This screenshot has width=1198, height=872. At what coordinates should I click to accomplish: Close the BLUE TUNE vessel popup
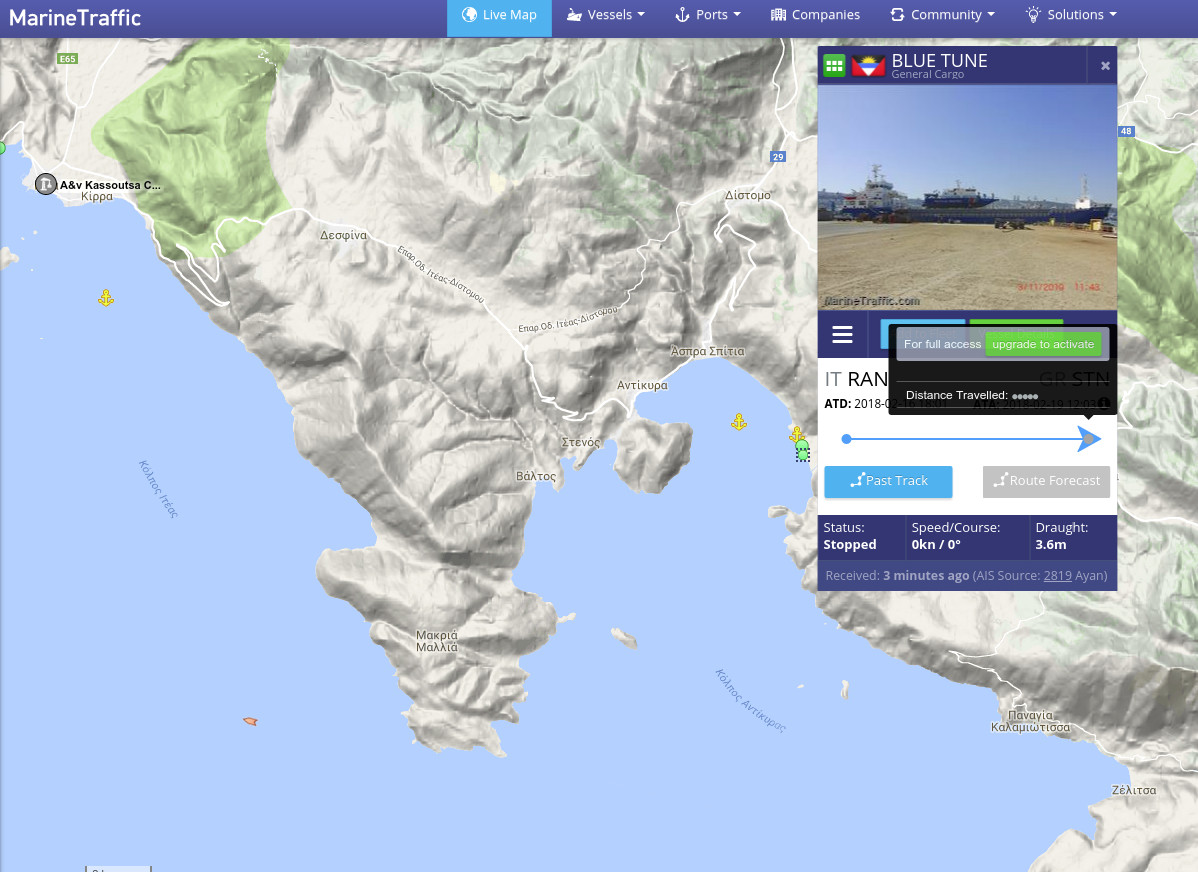(x=1105, y=66)
